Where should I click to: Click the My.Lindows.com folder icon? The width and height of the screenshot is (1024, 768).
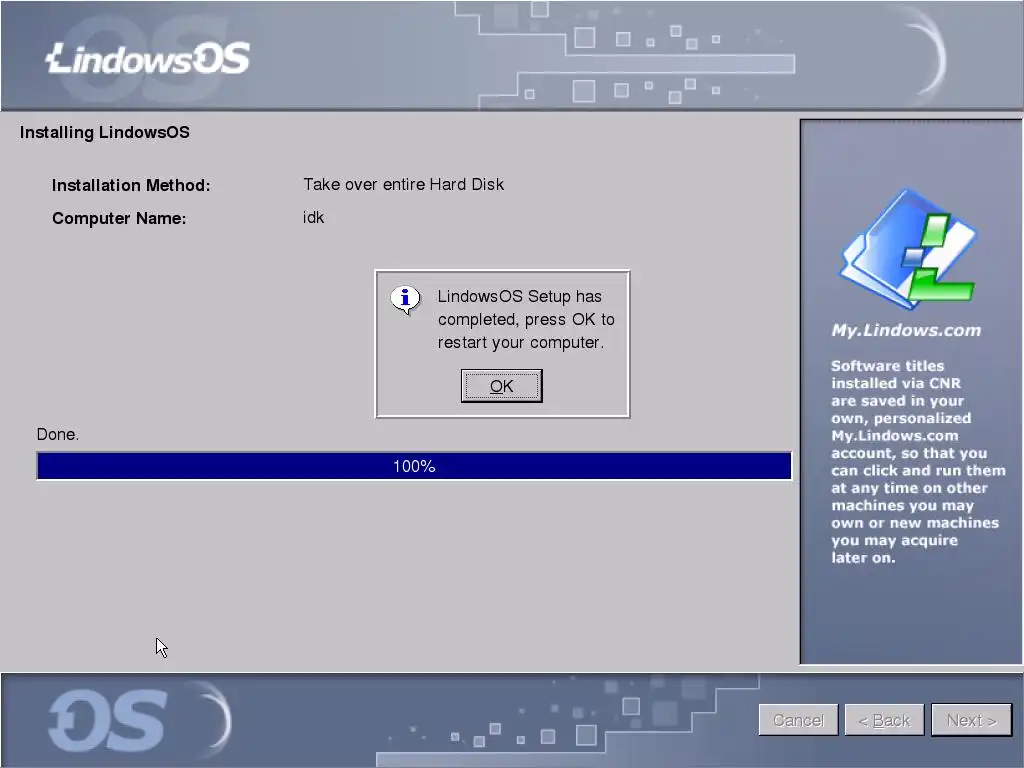(x=908, y=249)
